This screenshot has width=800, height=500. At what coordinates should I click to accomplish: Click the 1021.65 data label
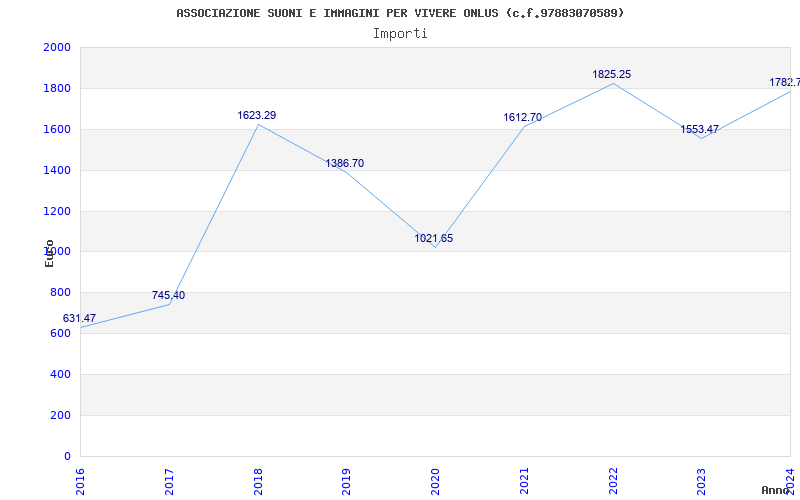tap(434, 238)
